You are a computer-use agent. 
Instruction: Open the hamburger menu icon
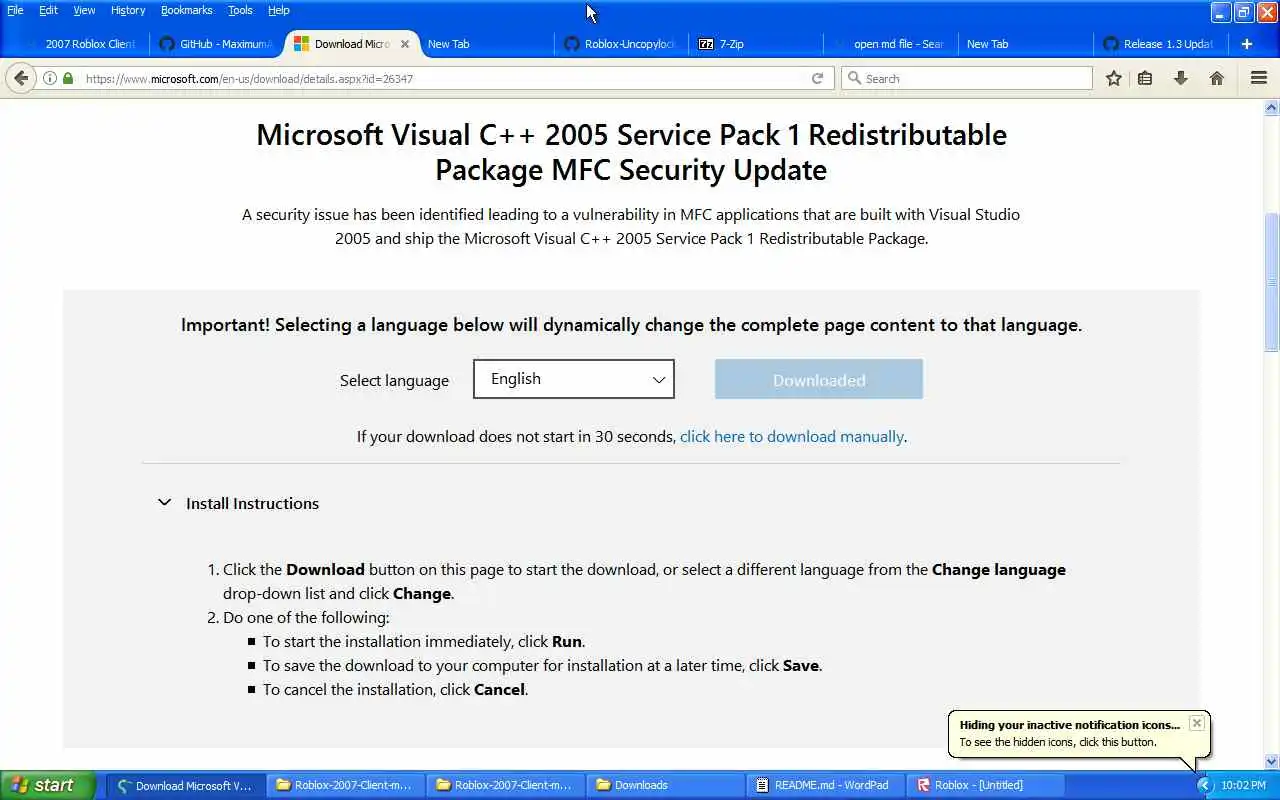1259,78
